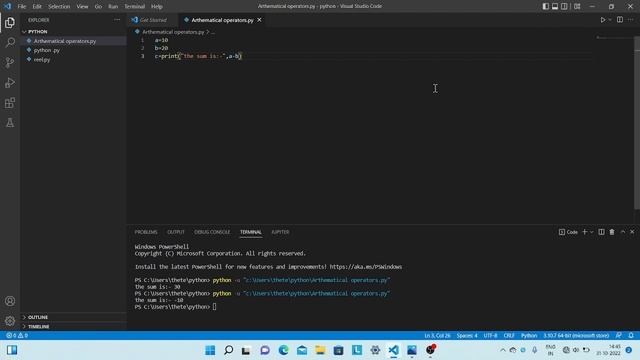The width and height of the screenshot is (640, 360).
Task: Click the aka.ms/PSWindows link in terminal
Action: [x=366, y=267]
